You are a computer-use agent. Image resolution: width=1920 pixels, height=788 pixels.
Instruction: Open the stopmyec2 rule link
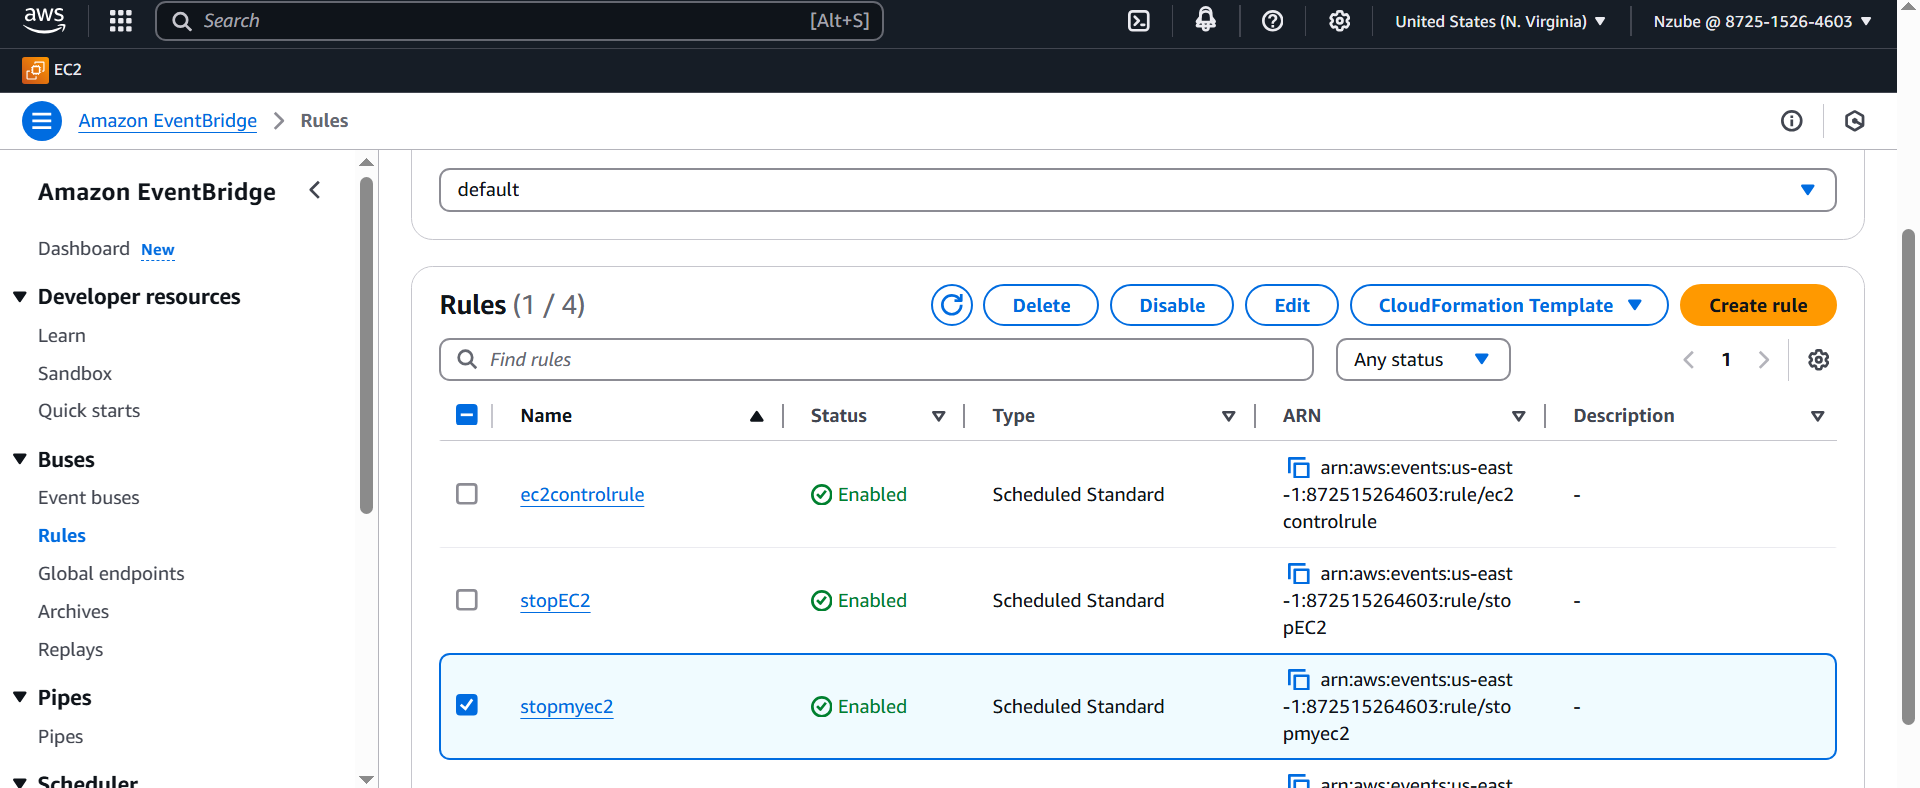pyautogui.click(x=567, y=706)
